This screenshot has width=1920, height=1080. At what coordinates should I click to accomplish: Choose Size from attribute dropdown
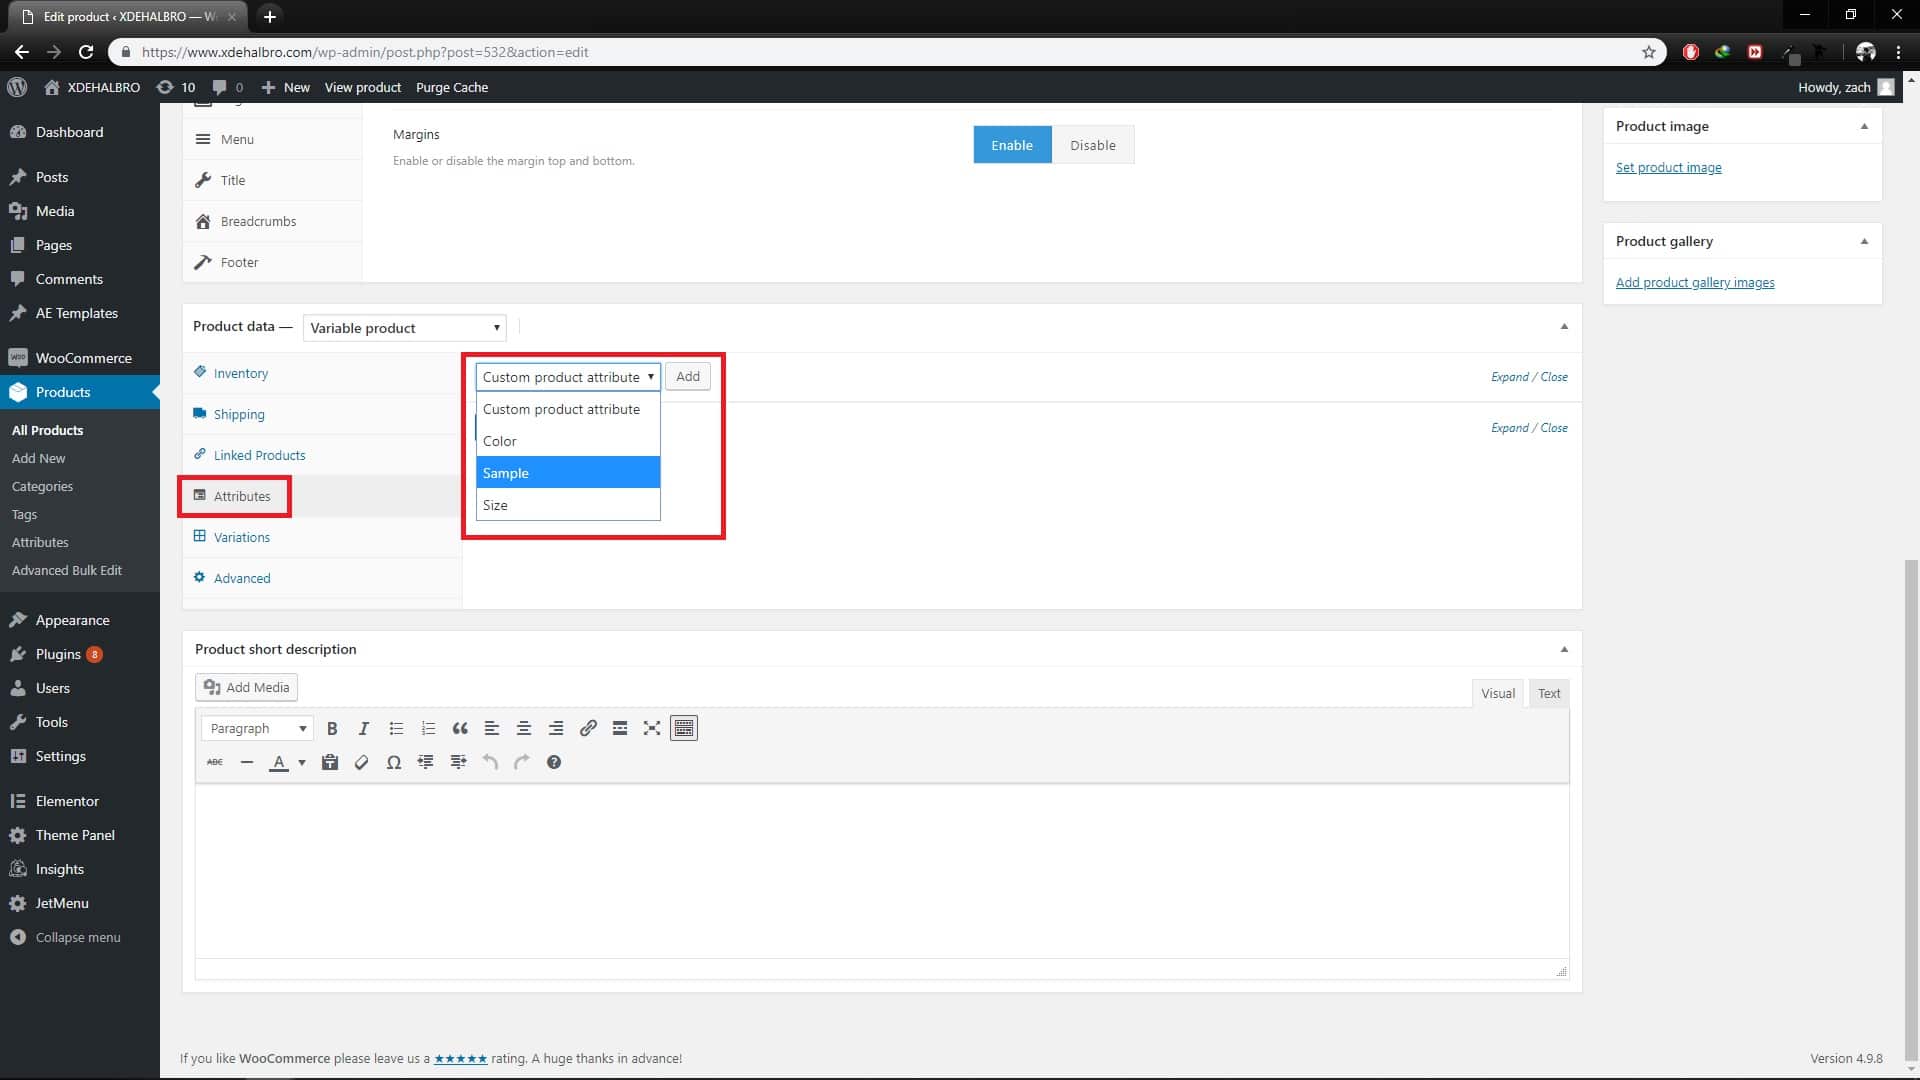568,505
